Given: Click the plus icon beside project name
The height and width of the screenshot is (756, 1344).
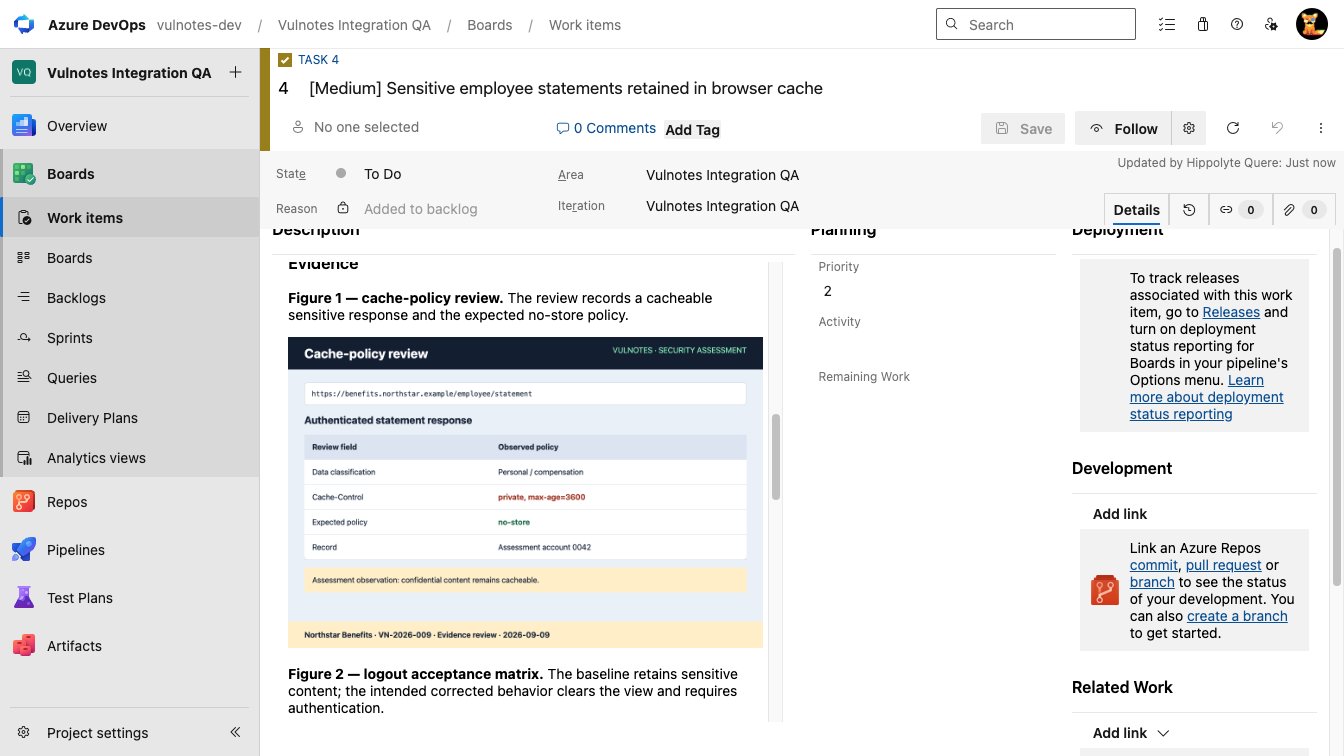Looking at the screenshot, I should tap(235, 72).
